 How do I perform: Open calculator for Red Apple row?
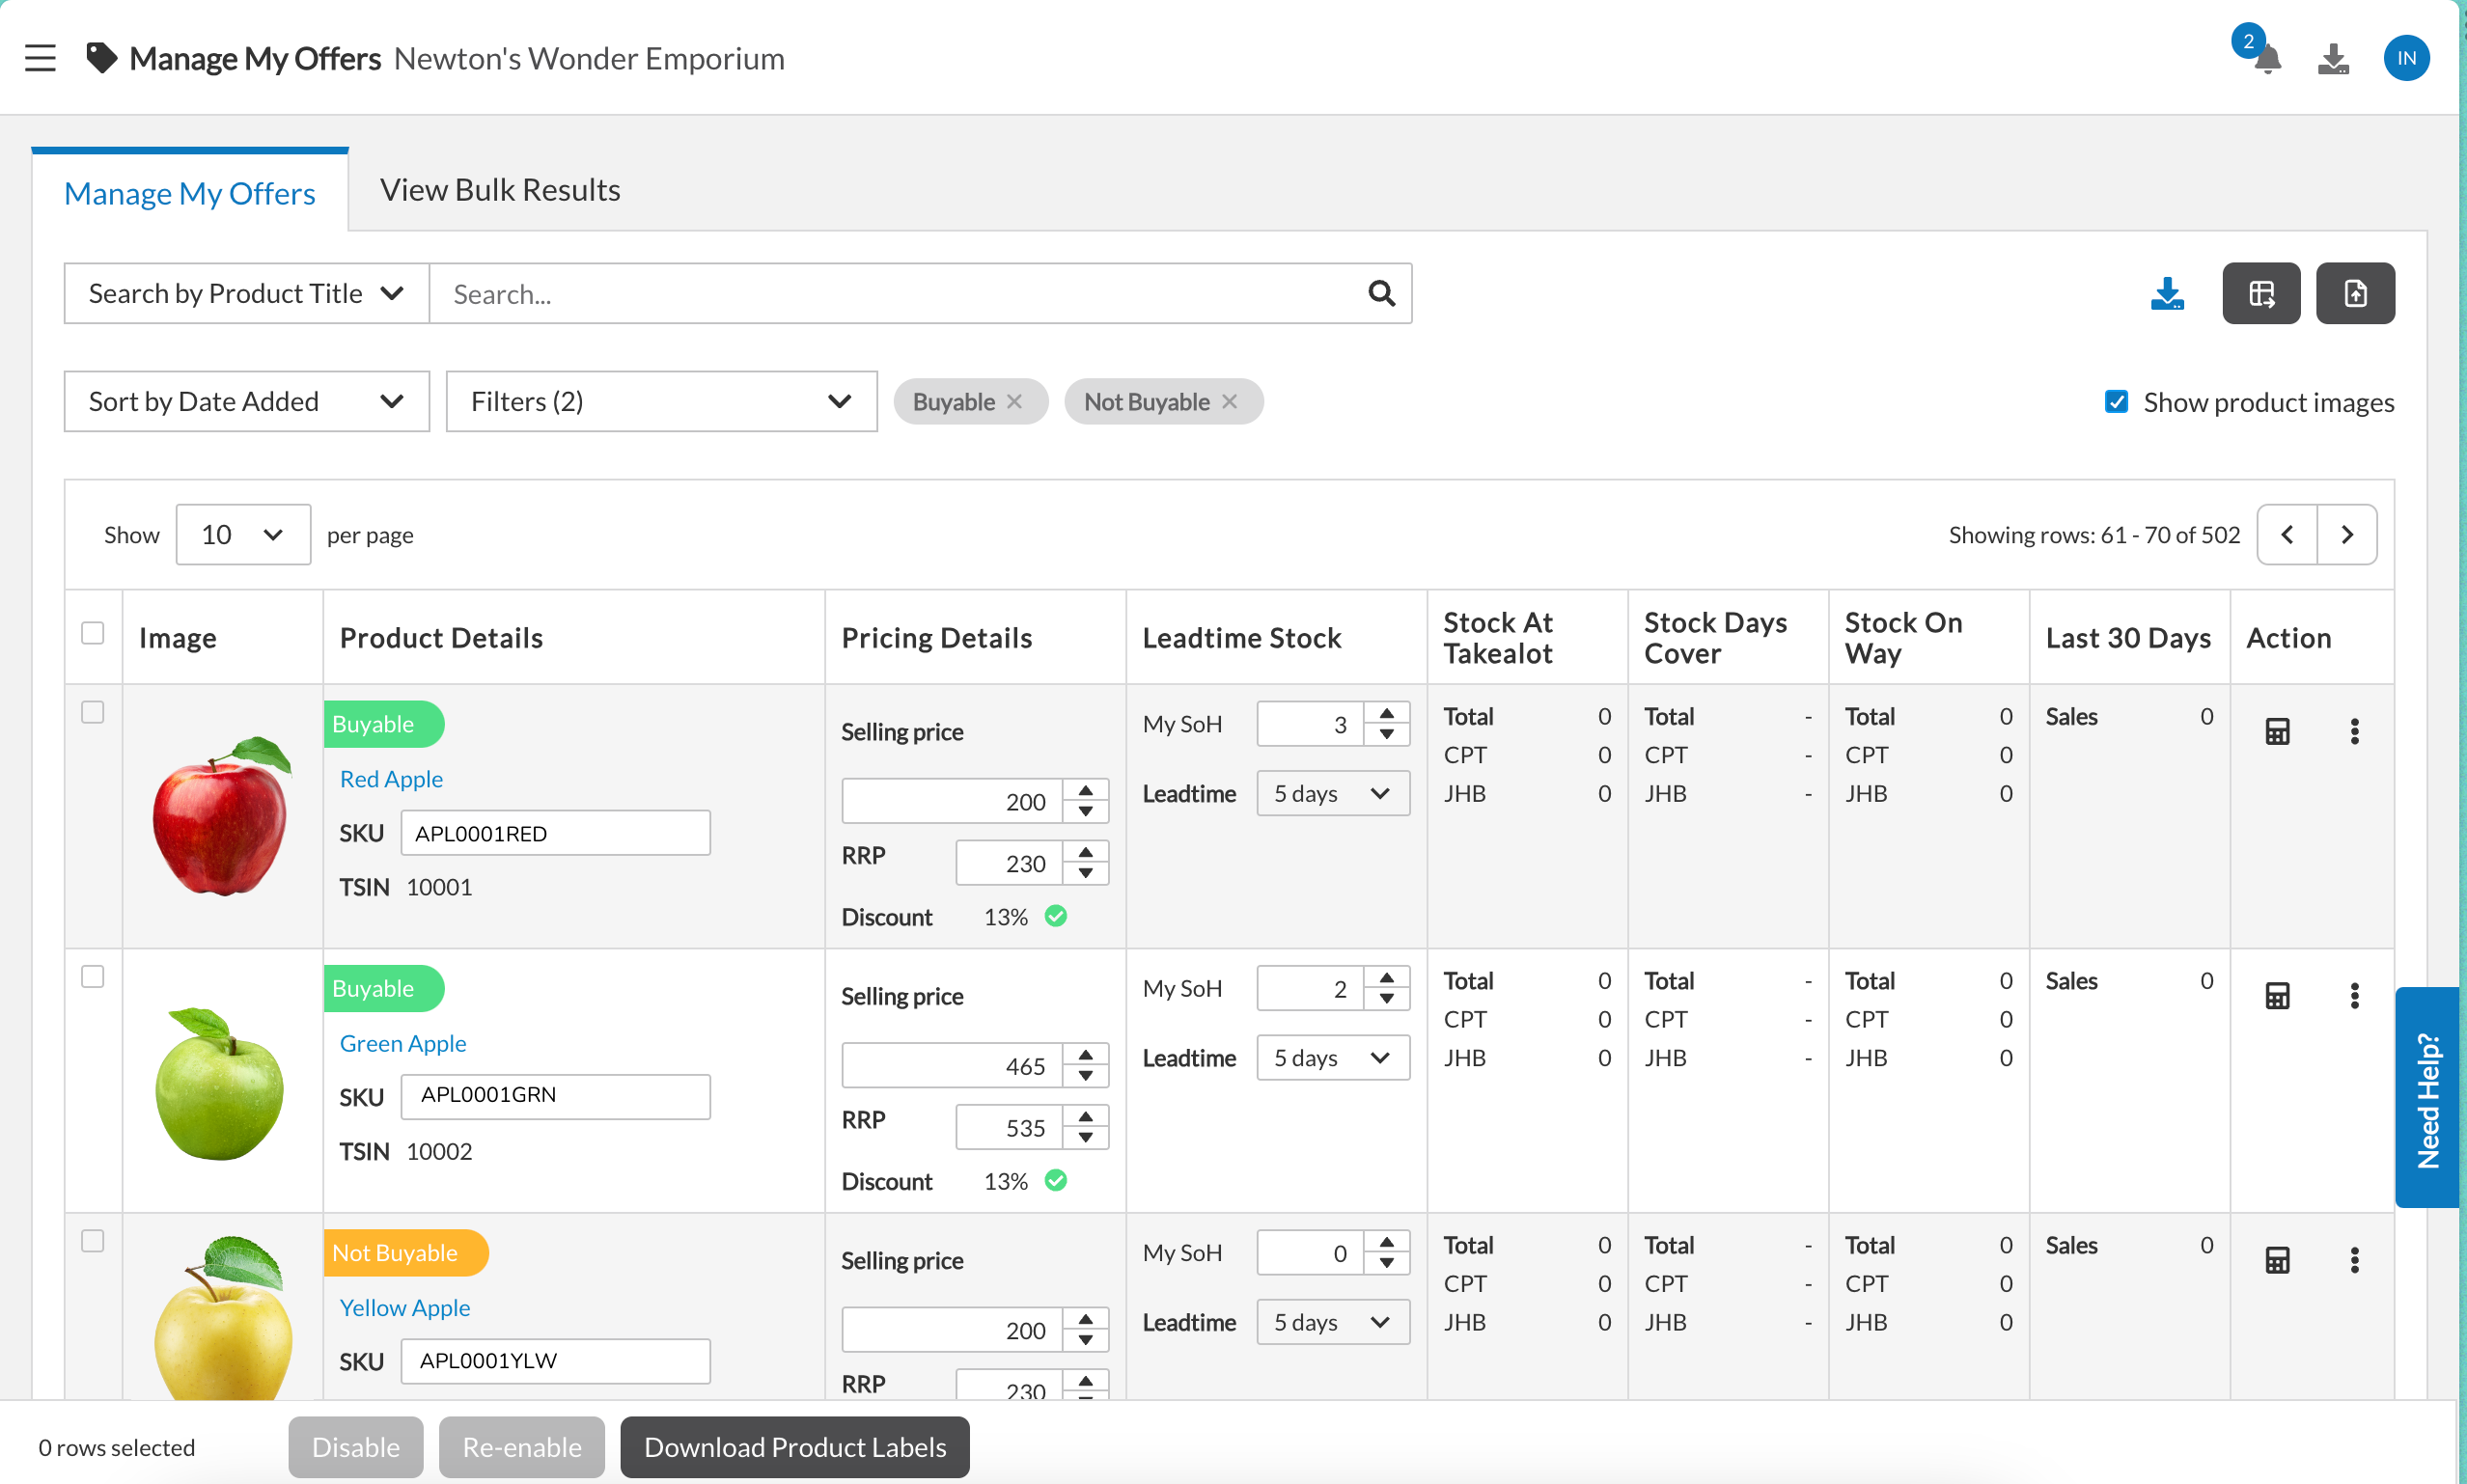point(2277,732)
